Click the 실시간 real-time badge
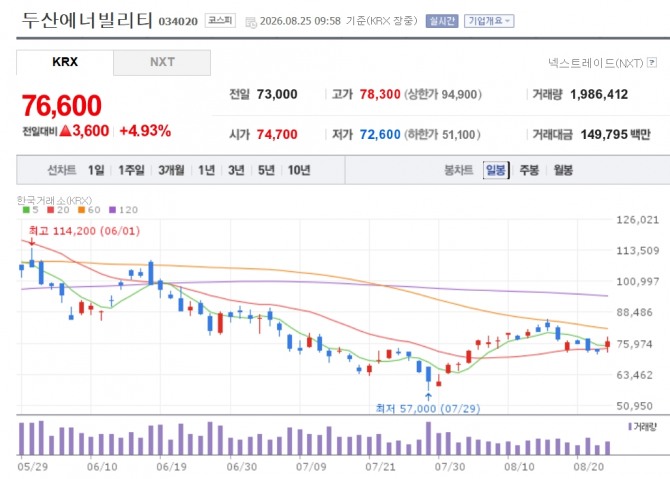The height and width of the screenshot is (479, 670). pyautogui.click(x=442, y=21)
